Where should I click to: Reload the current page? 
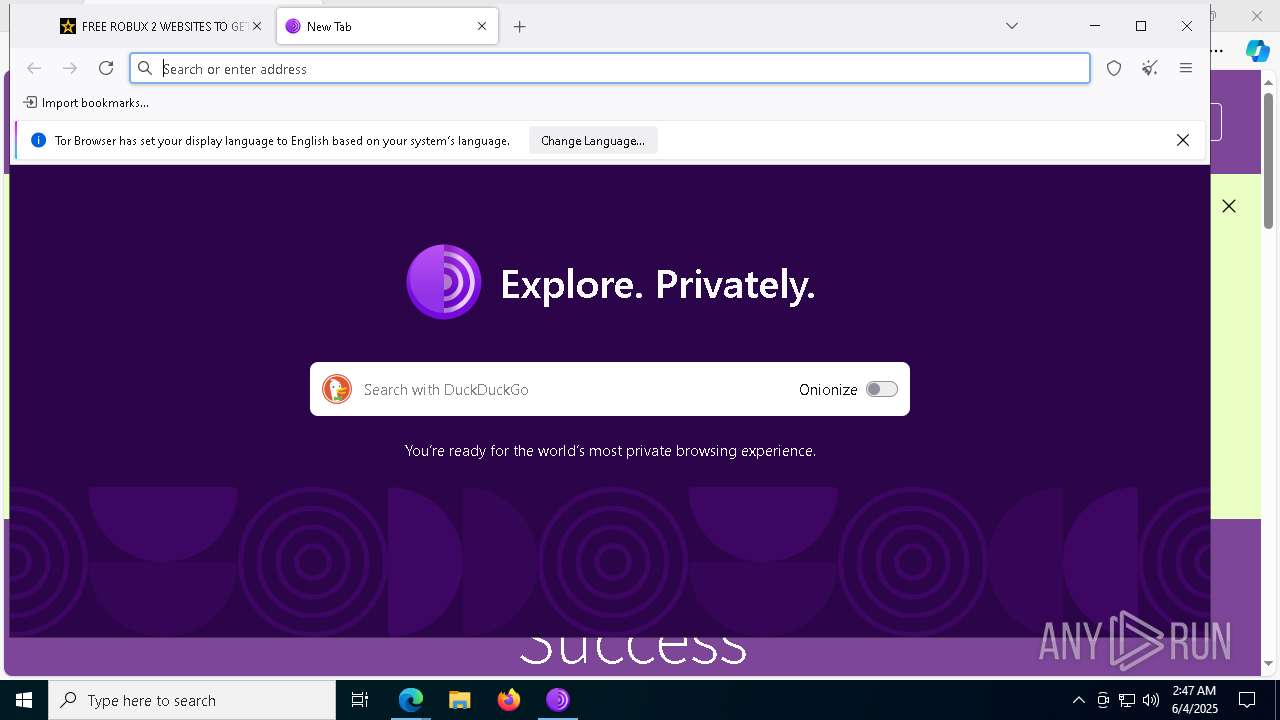[106, 68]
